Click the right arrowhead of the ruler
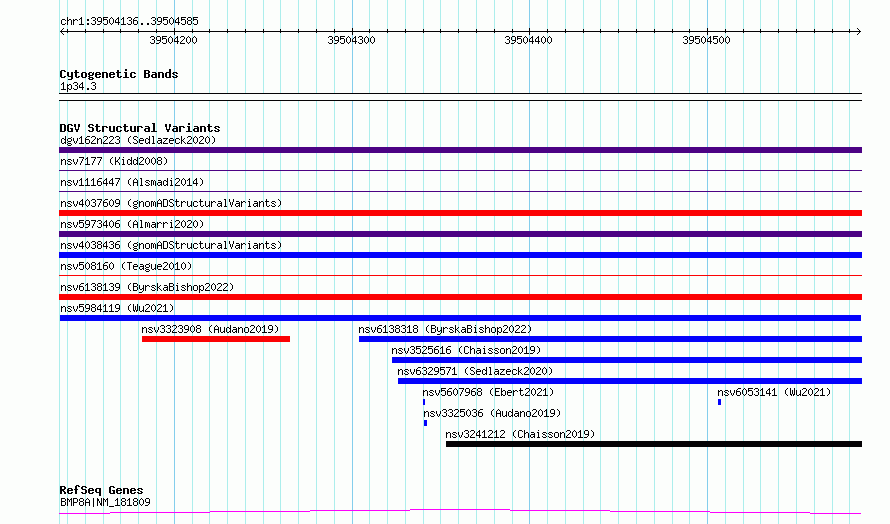The image size is (890, 524). coord(859,31)
